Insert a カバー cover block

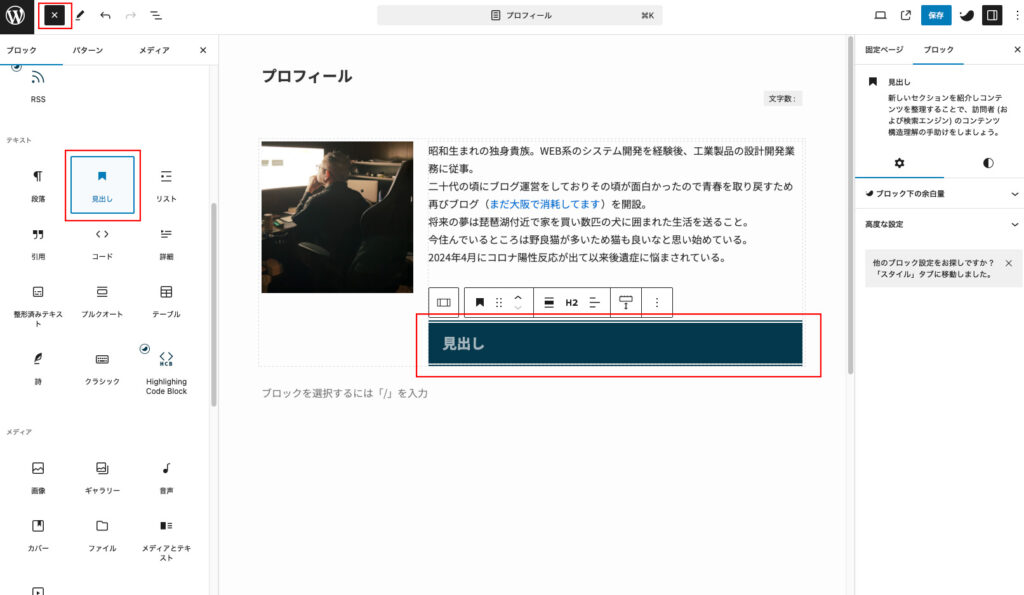click(x=38, y=535)
